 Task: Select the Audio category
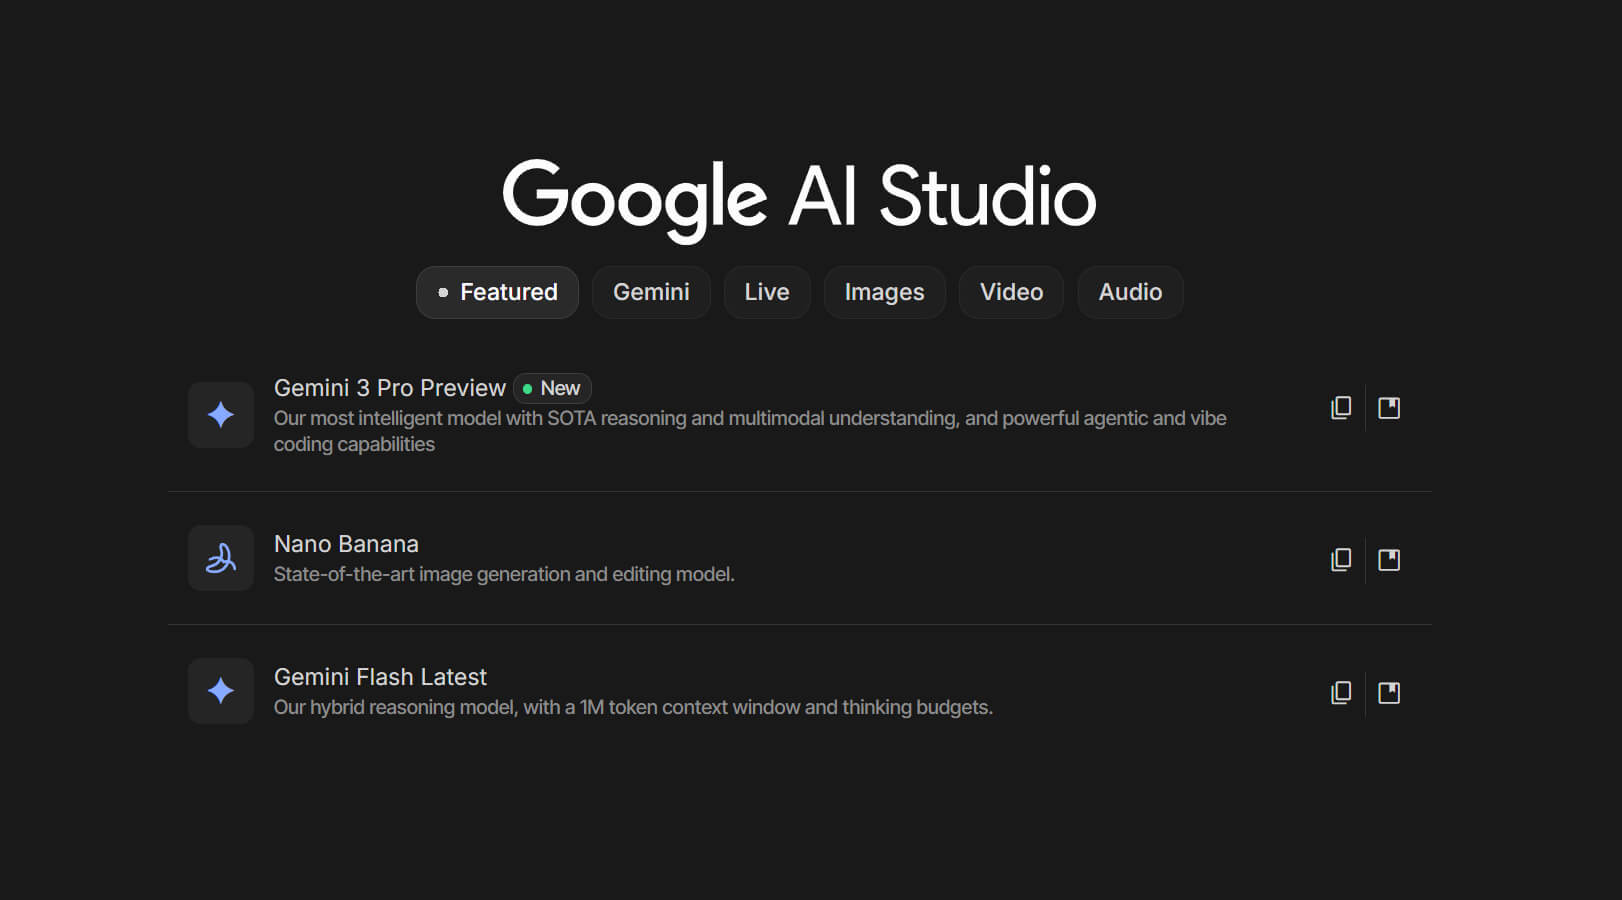(1130, 292)
